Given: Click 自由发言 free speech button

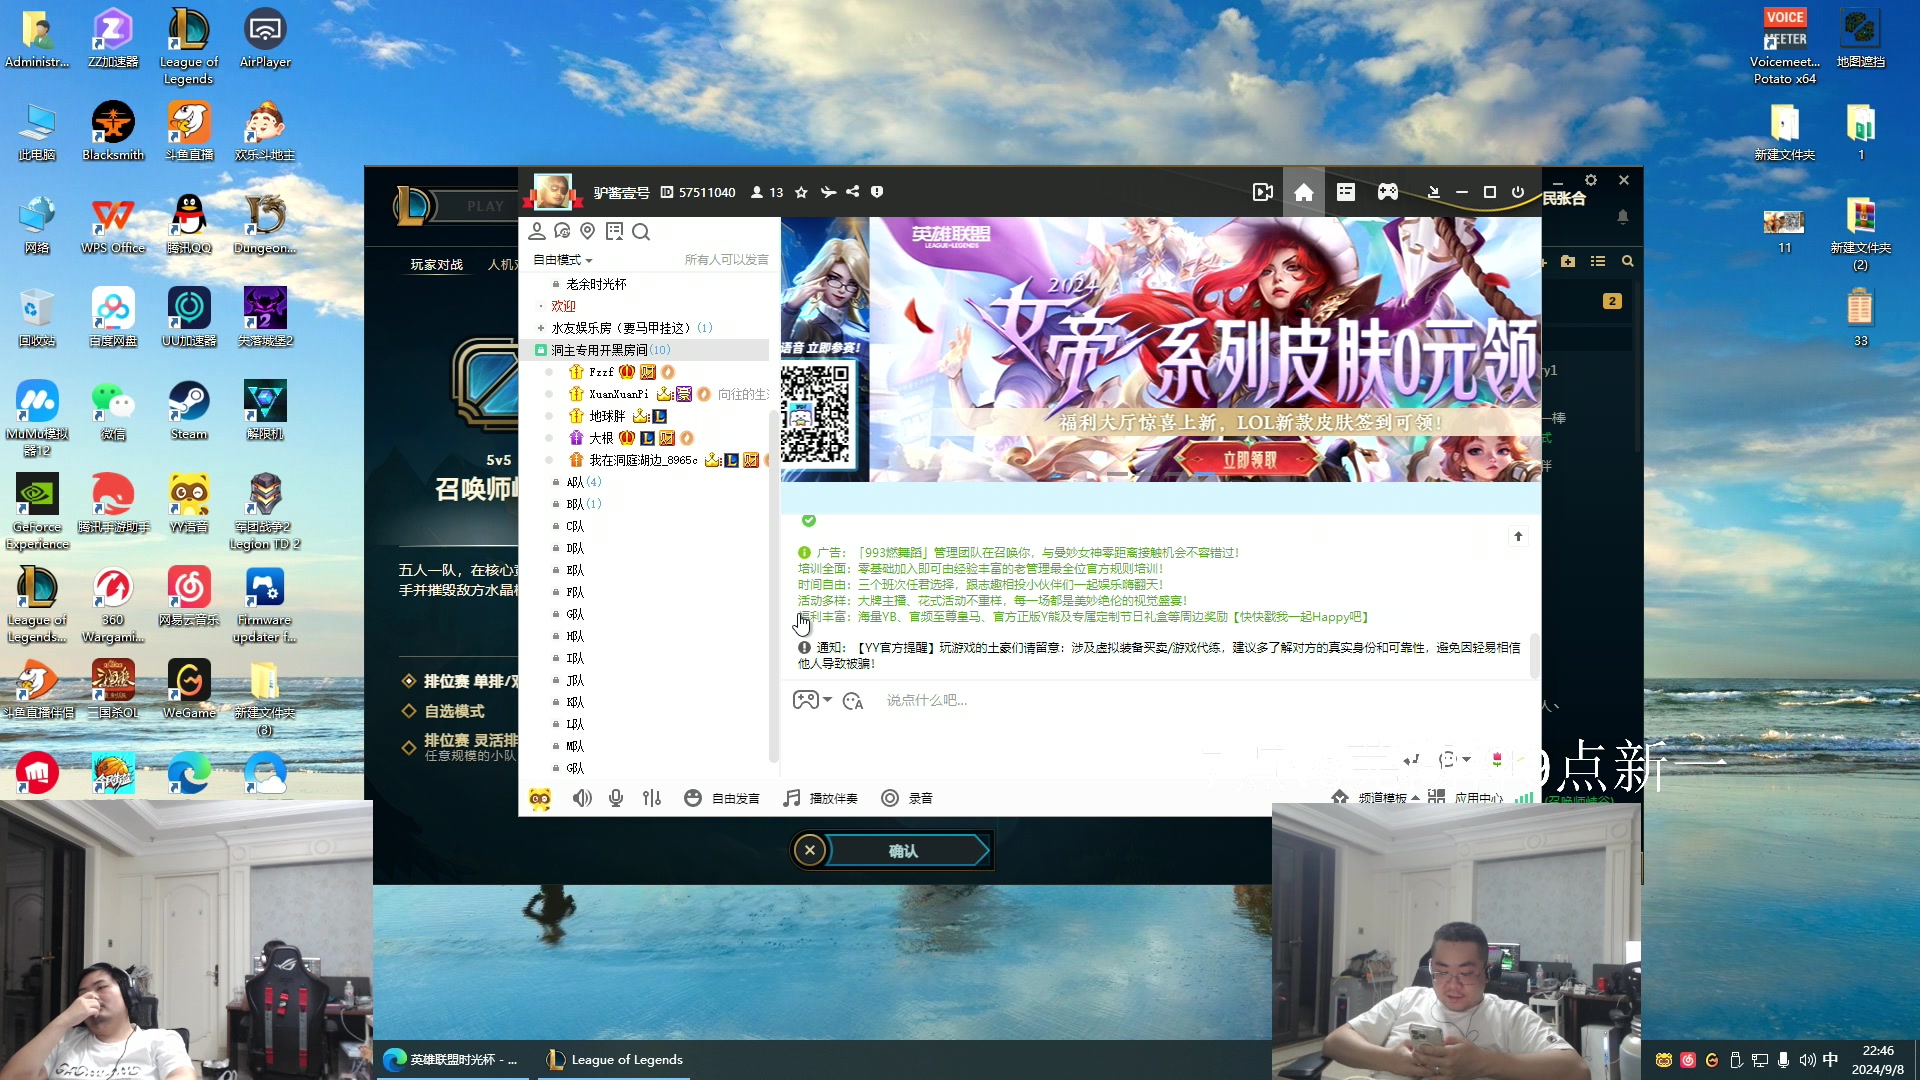Looking at the screenshot, I should coord(722,798).
